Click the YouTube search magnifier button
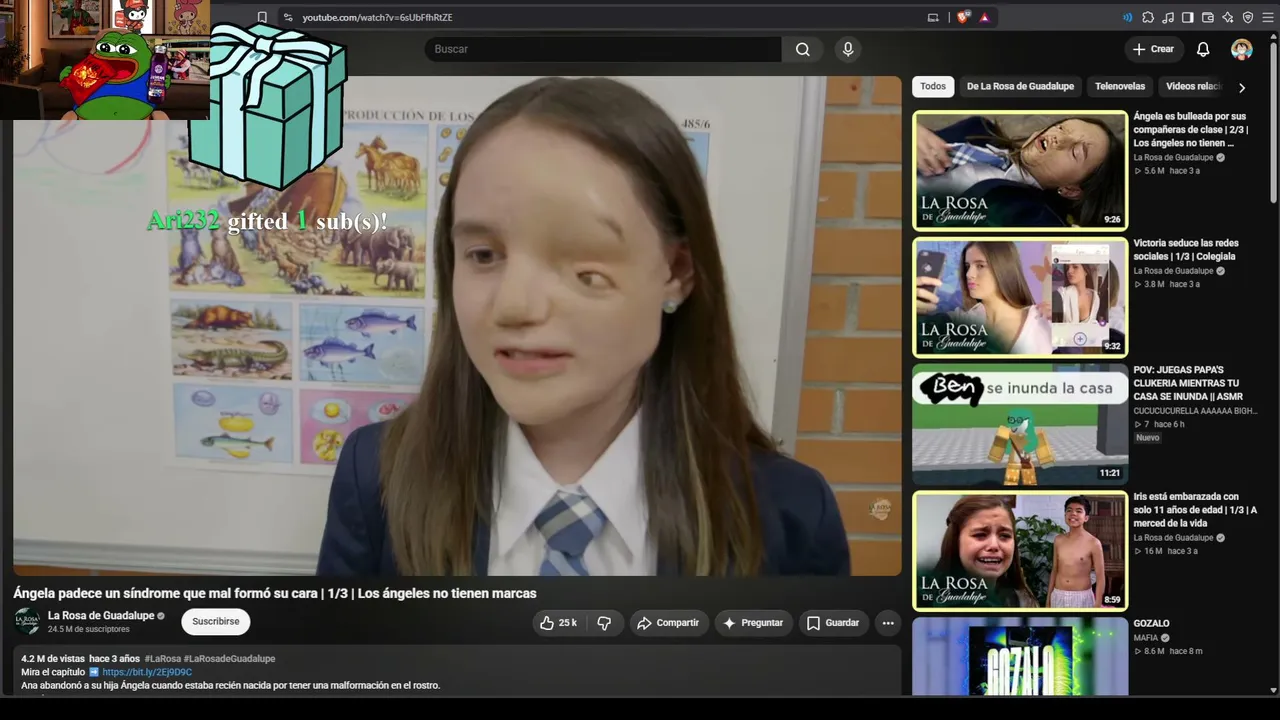Image resolution: width=1280 pixels, height=720 pixels. 802,49
